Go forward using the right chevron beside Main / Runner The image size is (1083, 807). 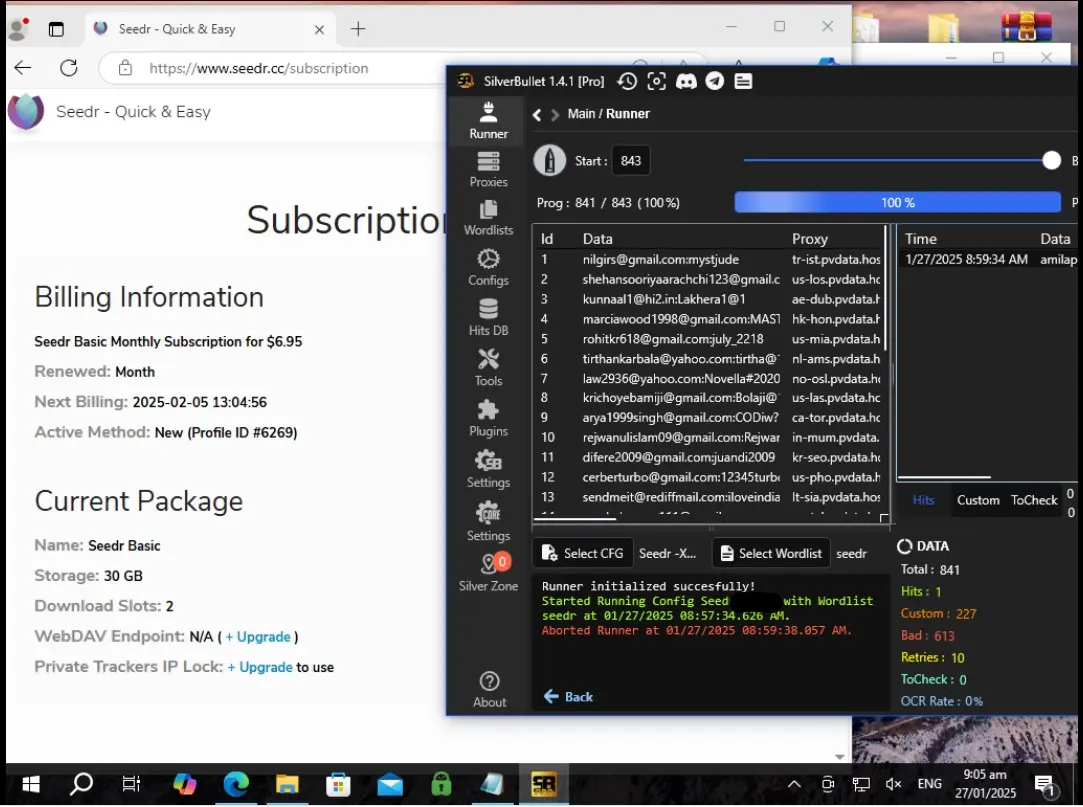[x=555, y=115]
